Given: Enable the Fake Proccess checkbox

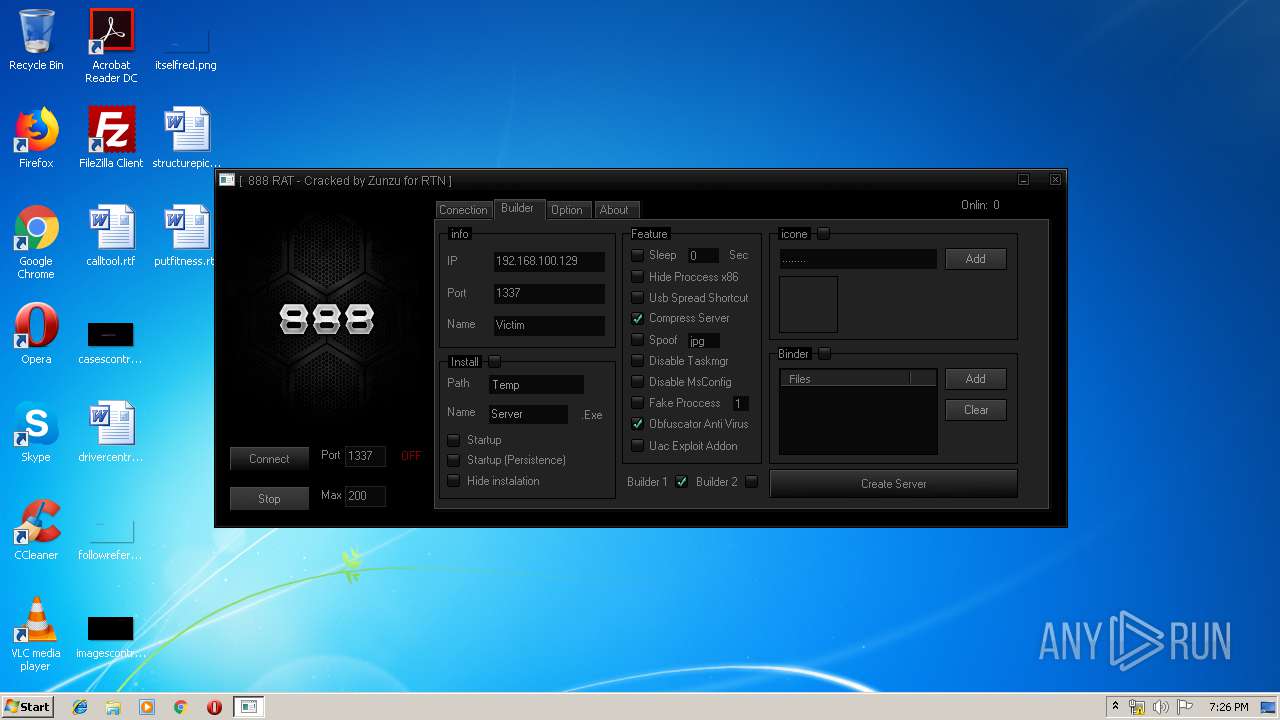Looking at the screenshot, I should click(637, 403).
